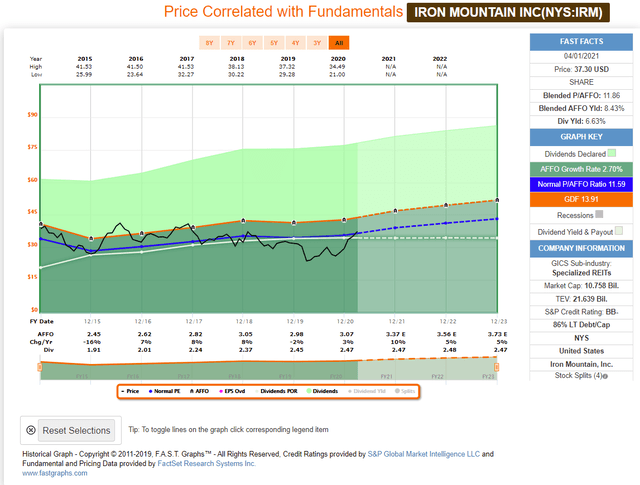
Task: Click the 'Iron Mountain, Inc.' company name row
Action: 581,364
